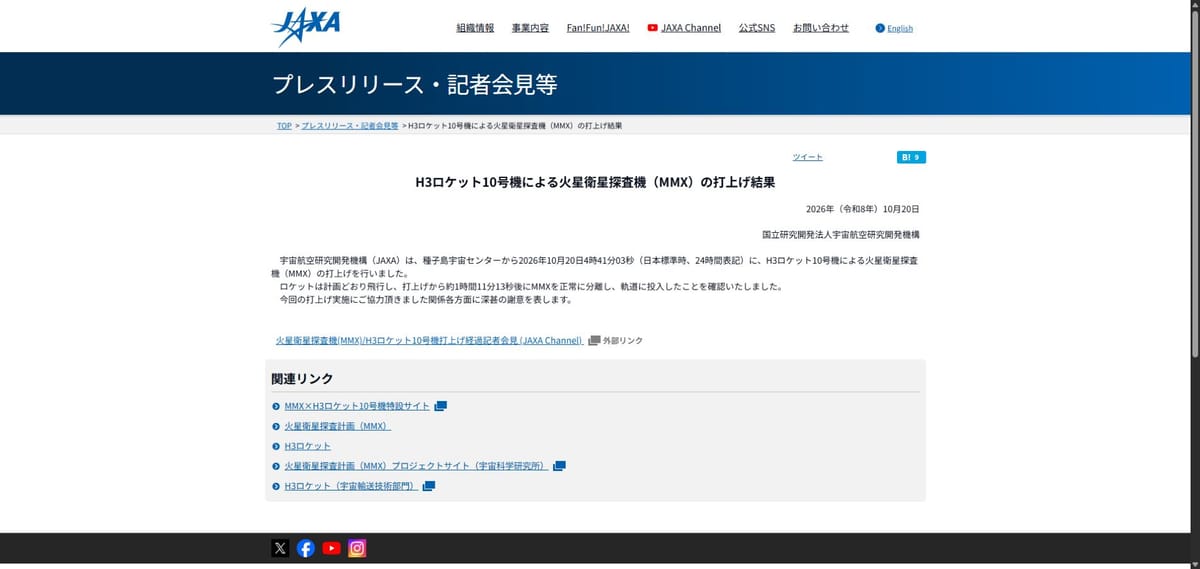
Task: Click the press release headline text
Action: tap(595, 183)
